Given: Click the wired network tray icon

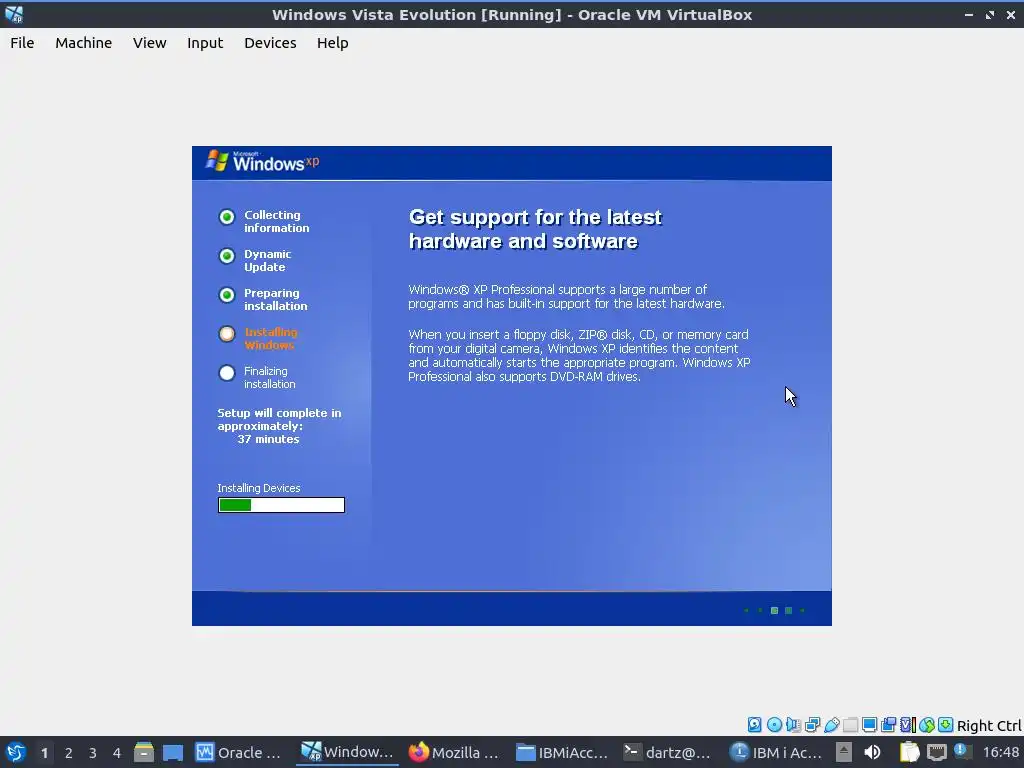Looking at the screenshot, I should [x=936, y=752].
